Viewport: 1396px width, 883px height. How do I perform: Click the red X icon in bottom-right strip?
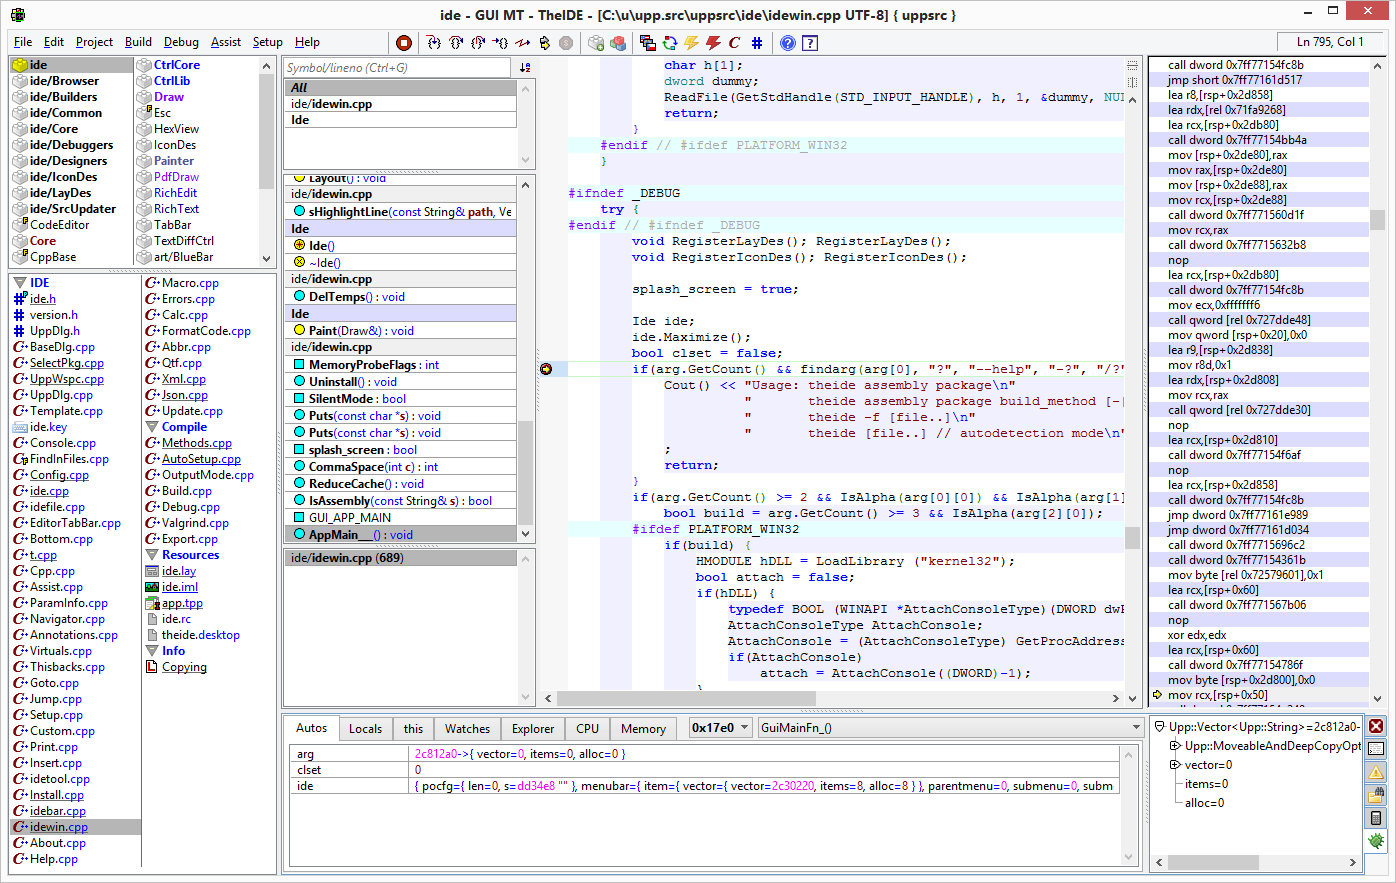point(1377,726)
